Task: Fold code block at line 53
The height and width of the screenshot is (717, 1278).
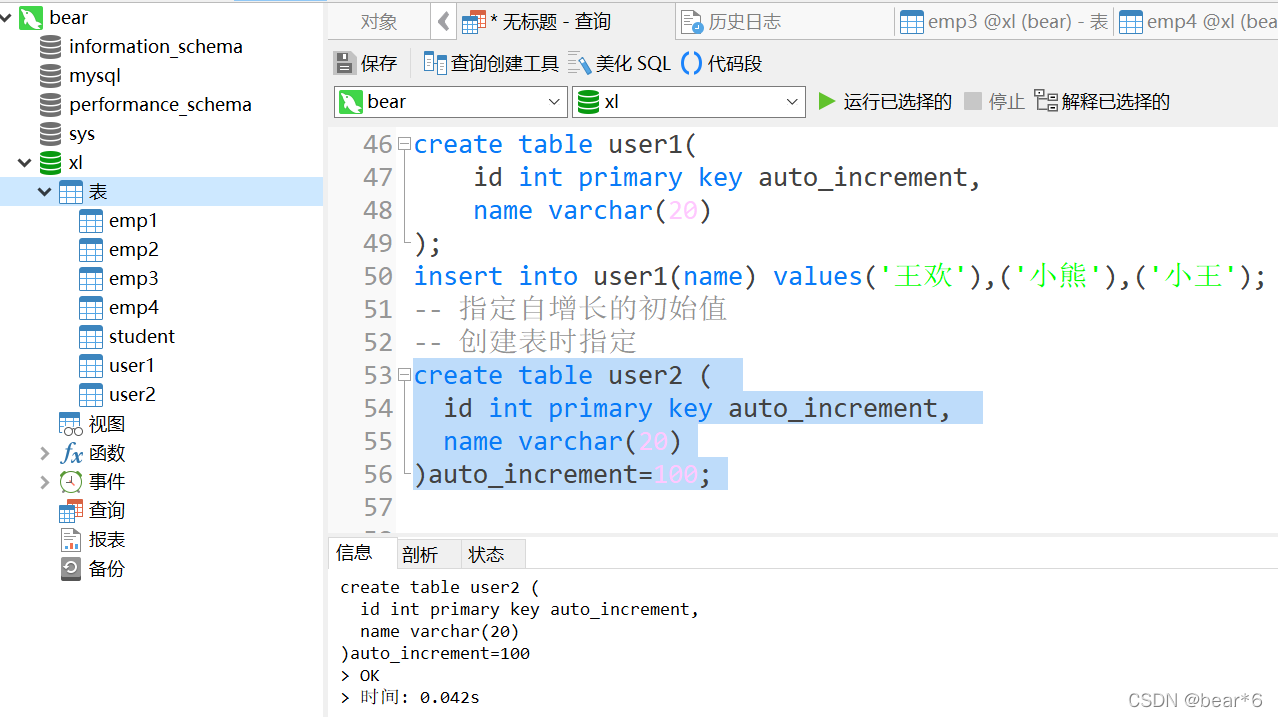Action: pos(405,375)
